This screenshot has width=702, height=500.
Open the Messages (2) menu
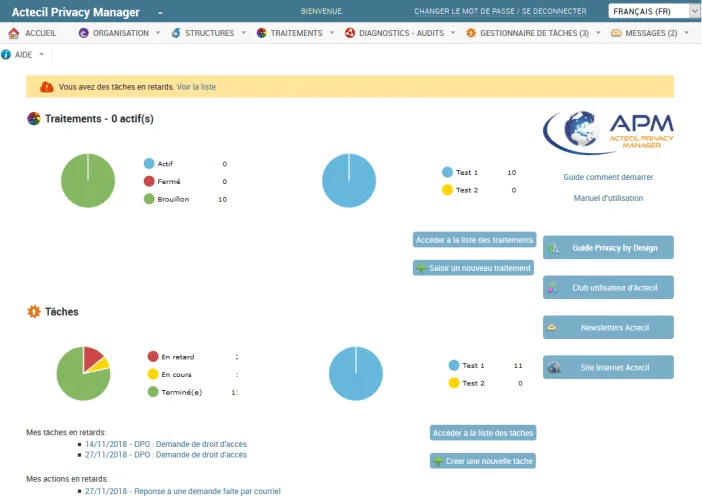pos(651,33)
